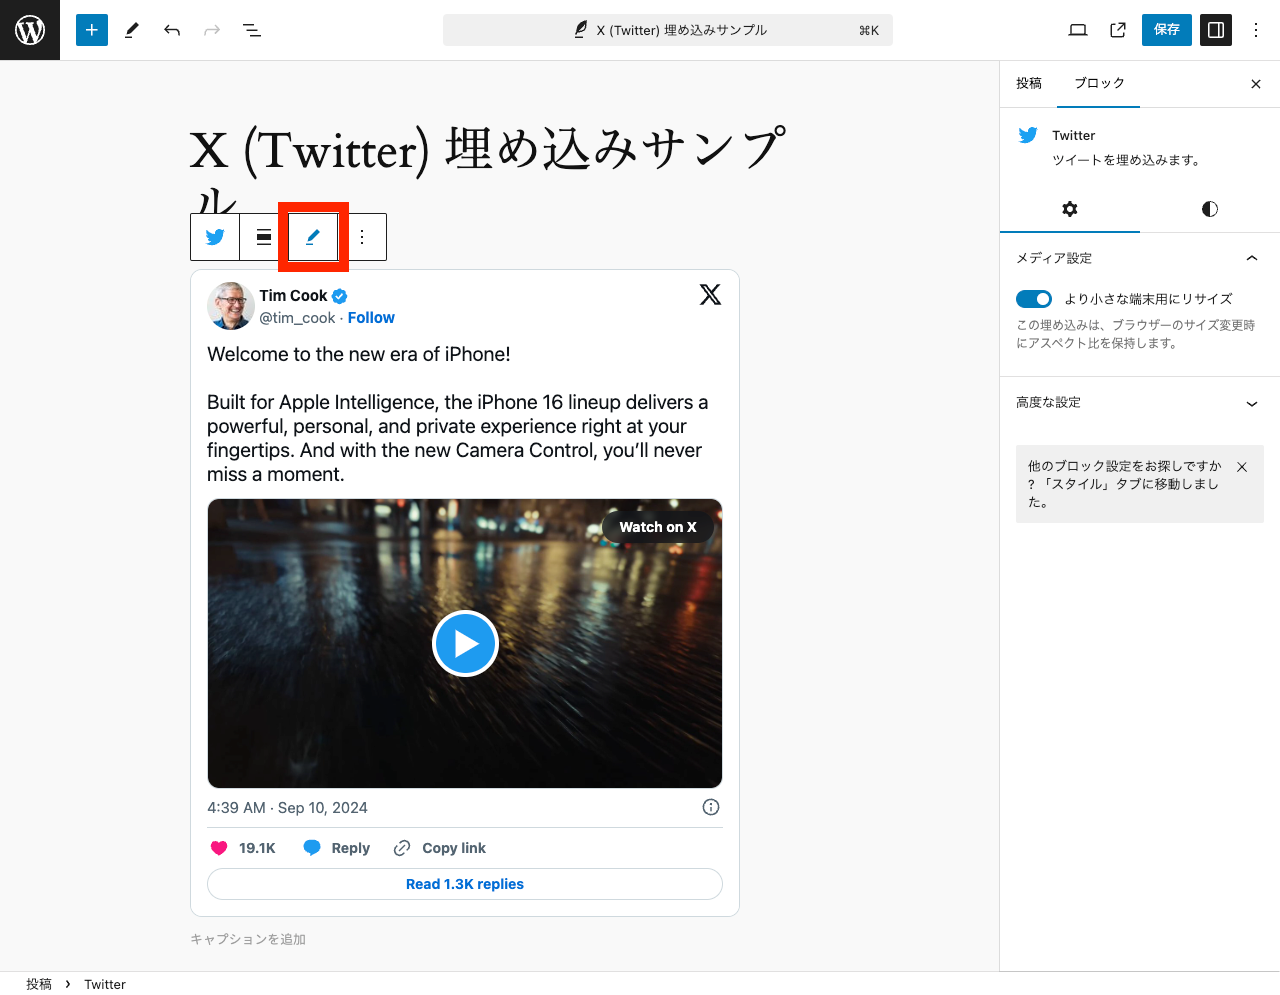1280x995 pixels.
Task: Click the X logo on the tweet
Action: click(x=710, y=294)
